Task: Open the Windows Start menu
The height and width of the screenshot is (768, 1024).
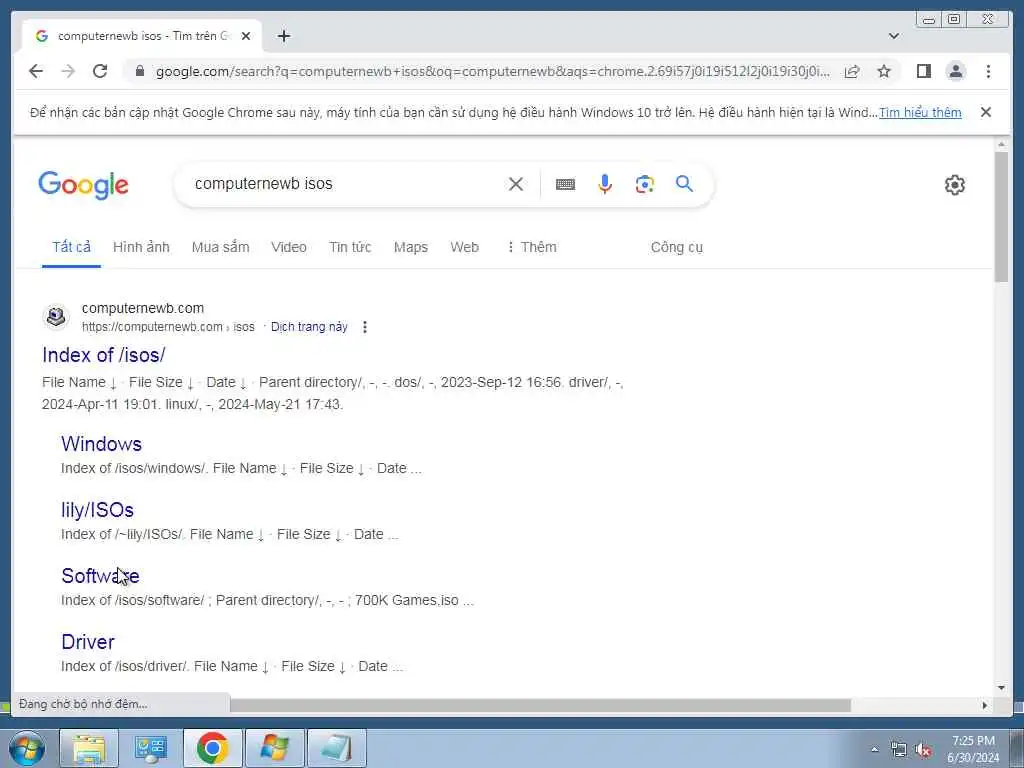Action: tap(26, 748)
